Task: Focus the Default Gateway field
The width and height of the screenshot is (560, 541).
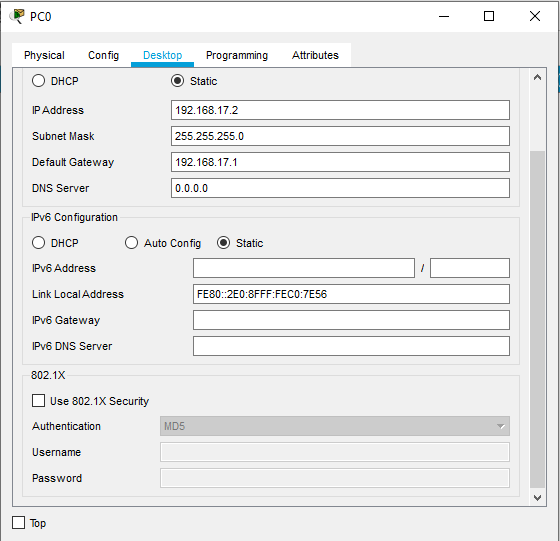Action: click(x=340, y=162)
